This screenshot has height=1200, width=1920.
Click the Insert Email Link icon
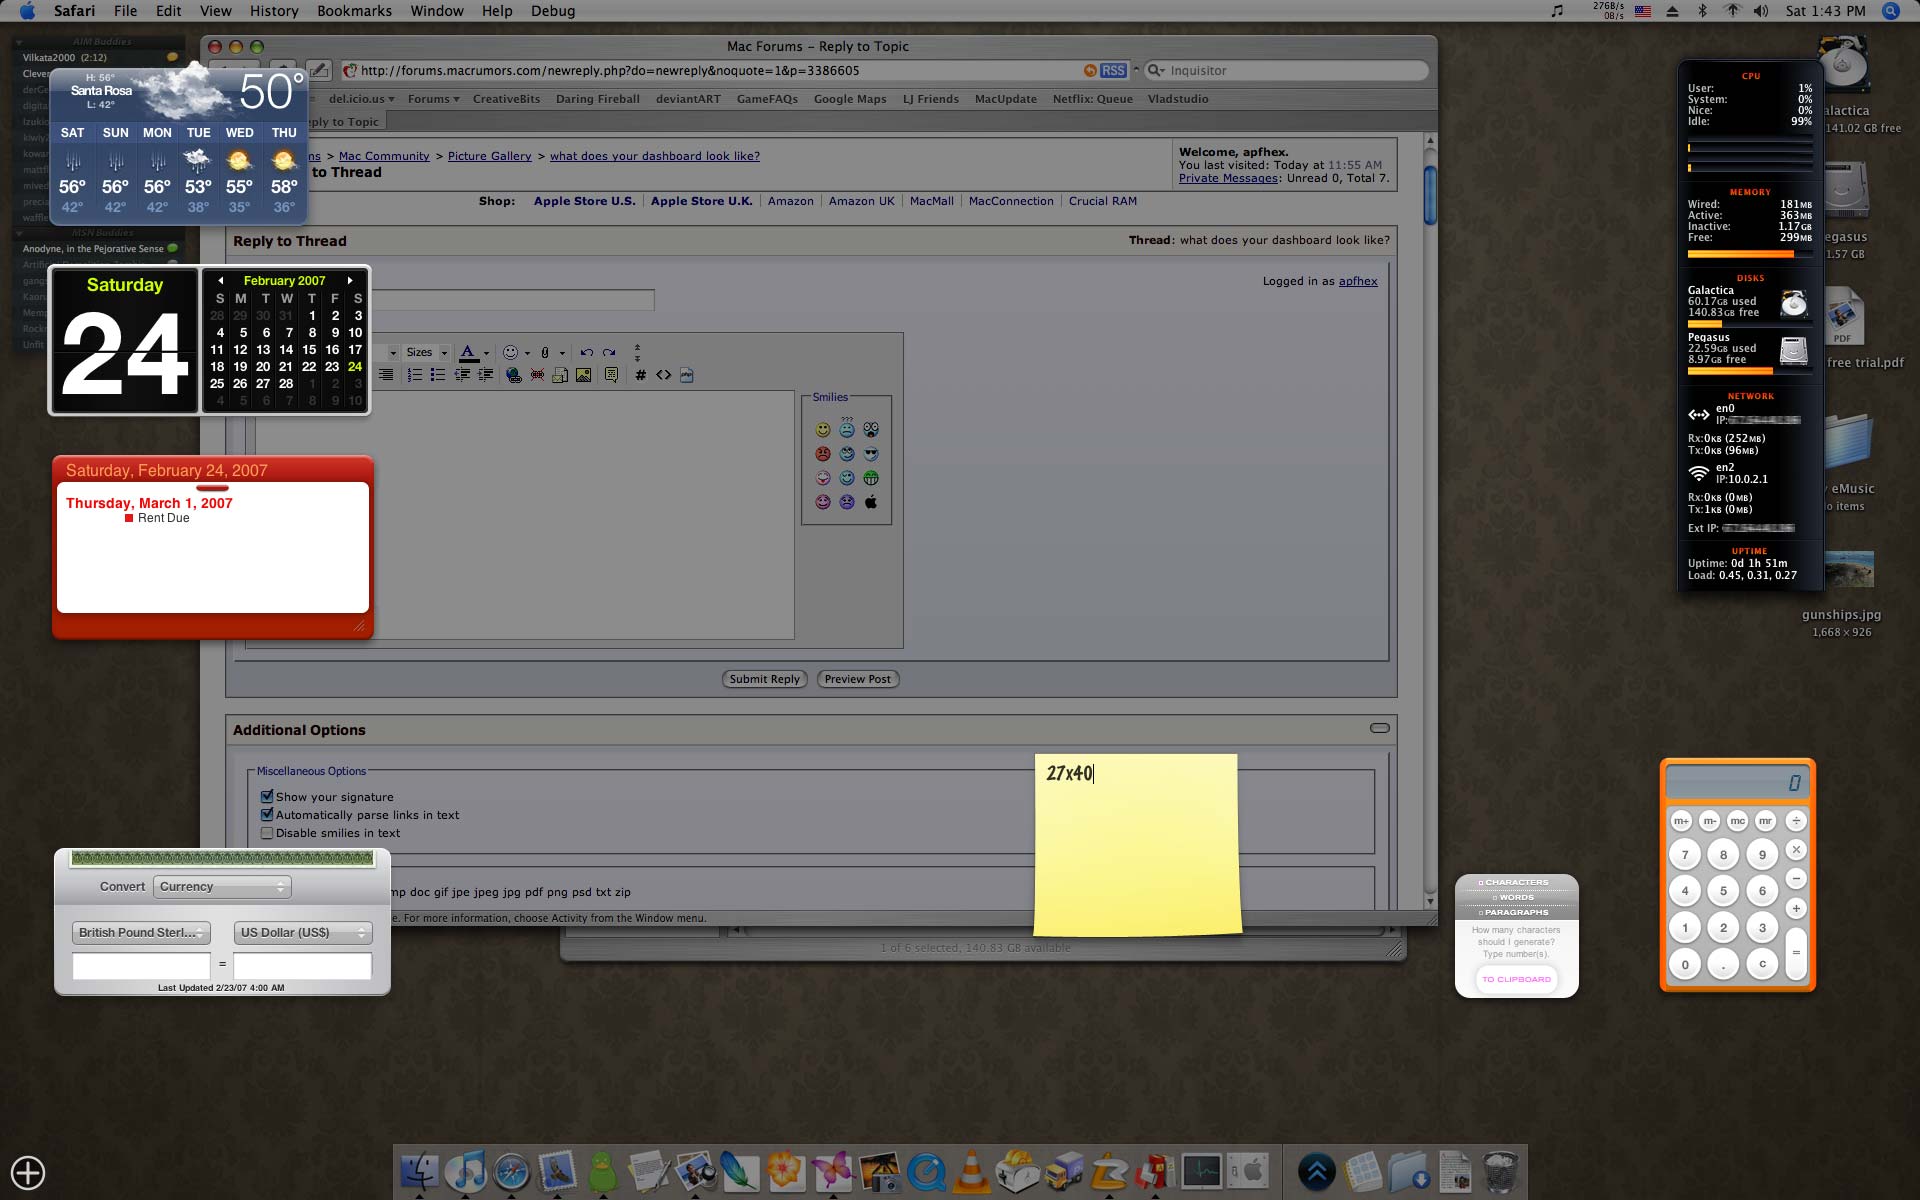click(560, 375)
